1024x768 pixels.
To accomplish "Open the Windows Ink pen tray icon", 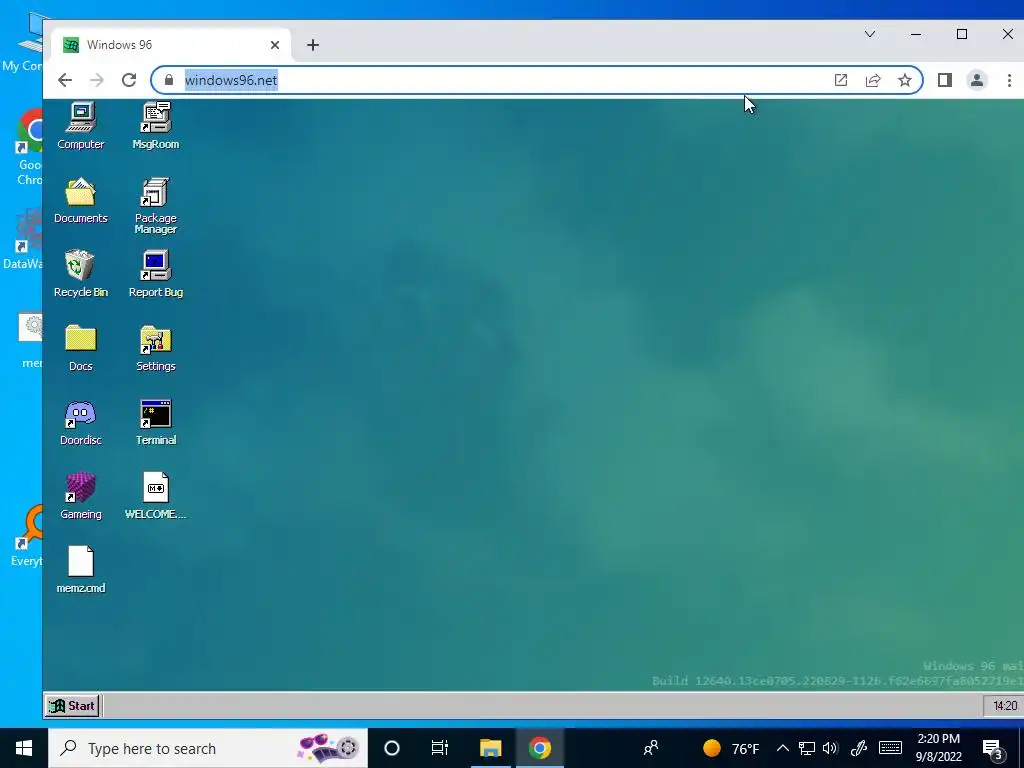I will click(x=859, y=748).
